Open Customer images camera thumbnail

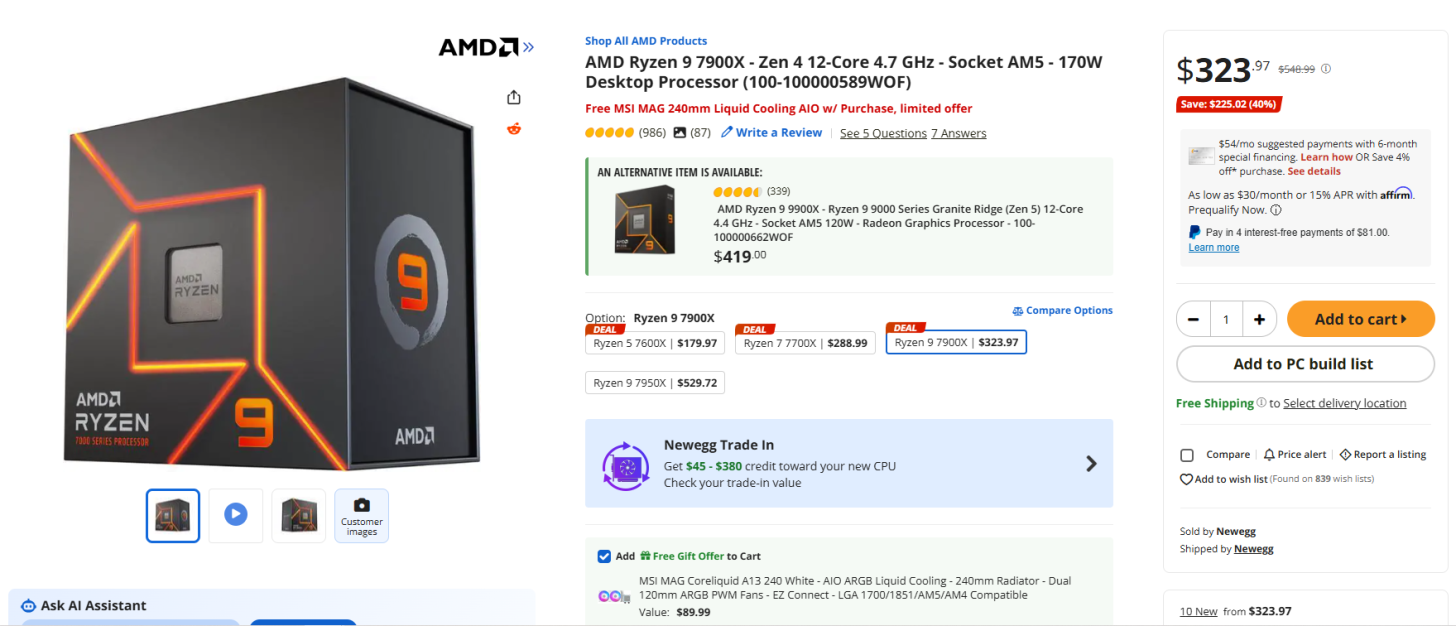(361, 515)
